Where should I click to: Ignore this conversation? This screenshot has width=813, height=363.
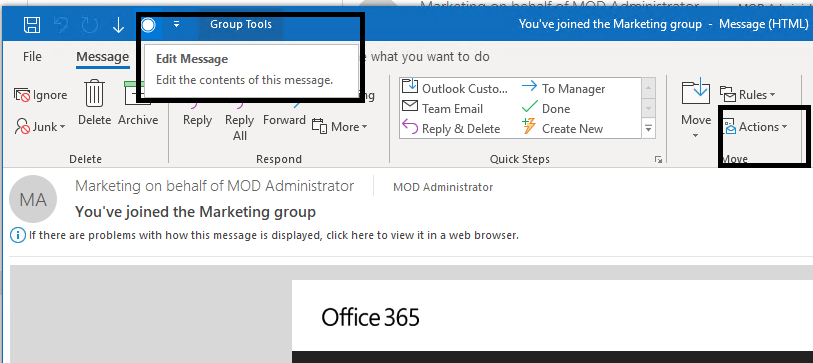click(40, 95)
